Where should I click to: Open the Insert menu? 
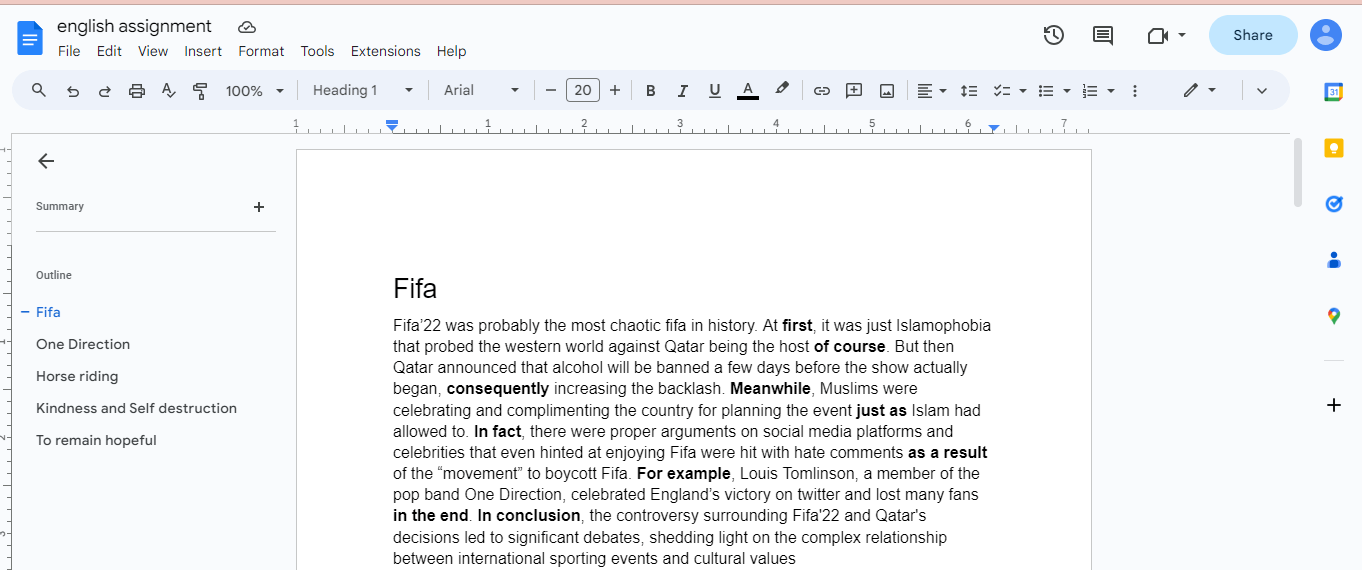(x=203, y=51)
